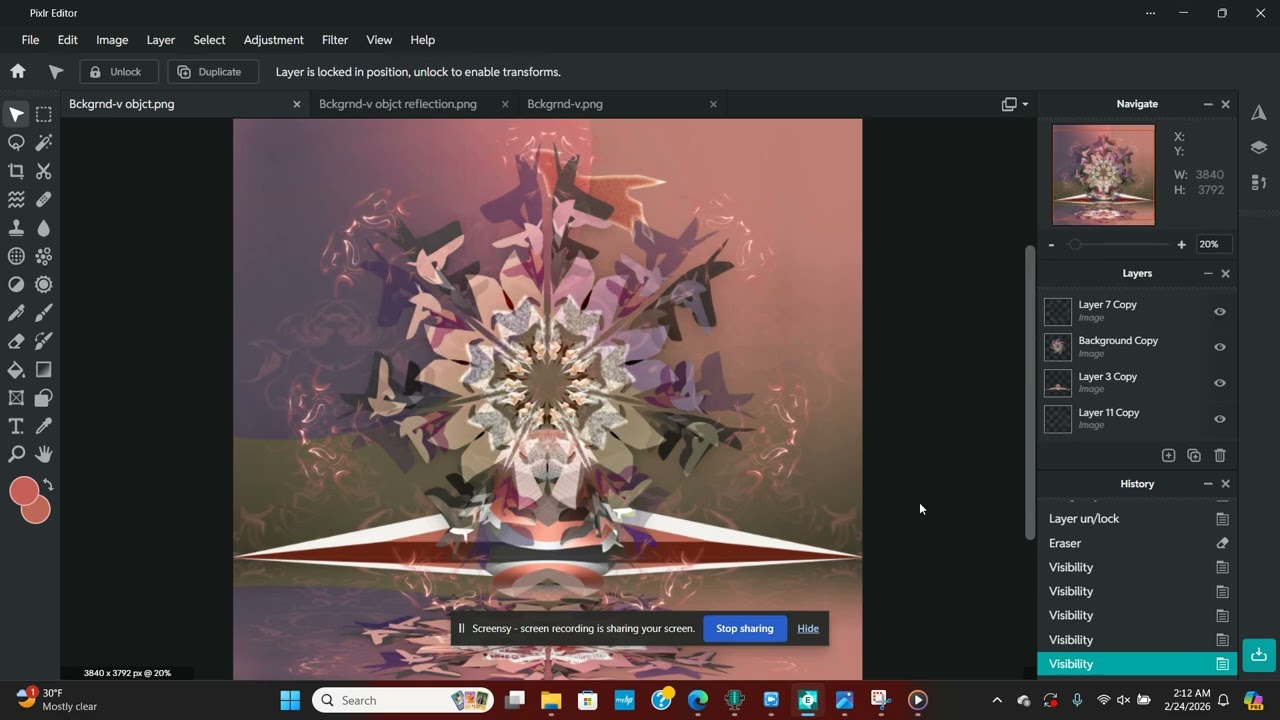1280x720 pixels.
Task: Toggle Layer 3 Copy visibility eye
Action: [x=1220, y=383]
